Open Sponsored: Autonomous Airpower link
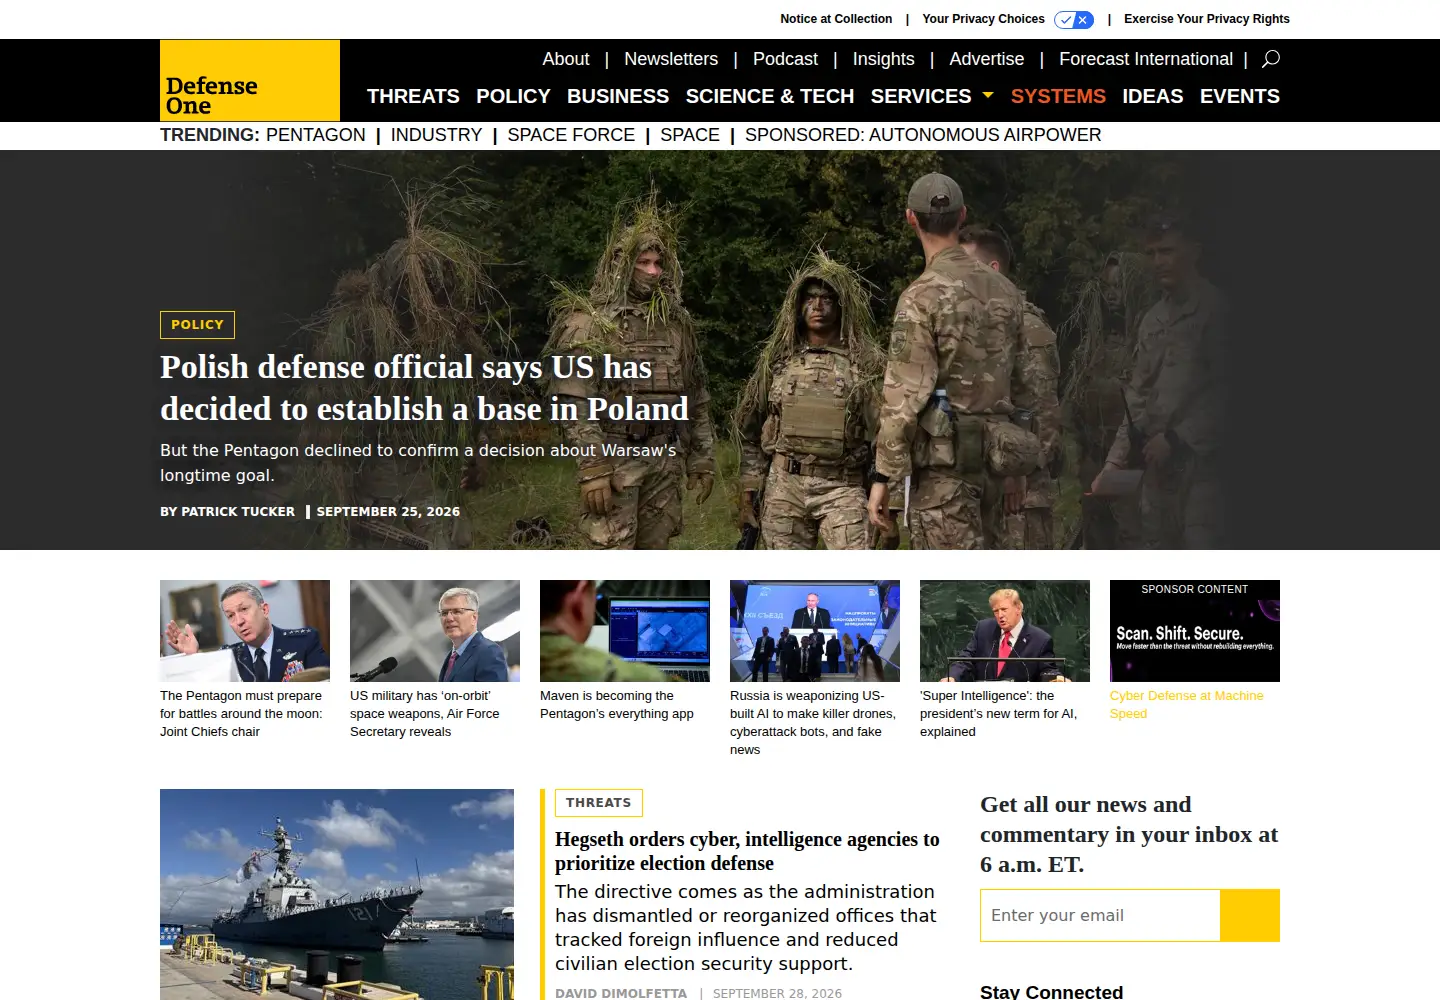The image size is (1440, 1000). 923,135
